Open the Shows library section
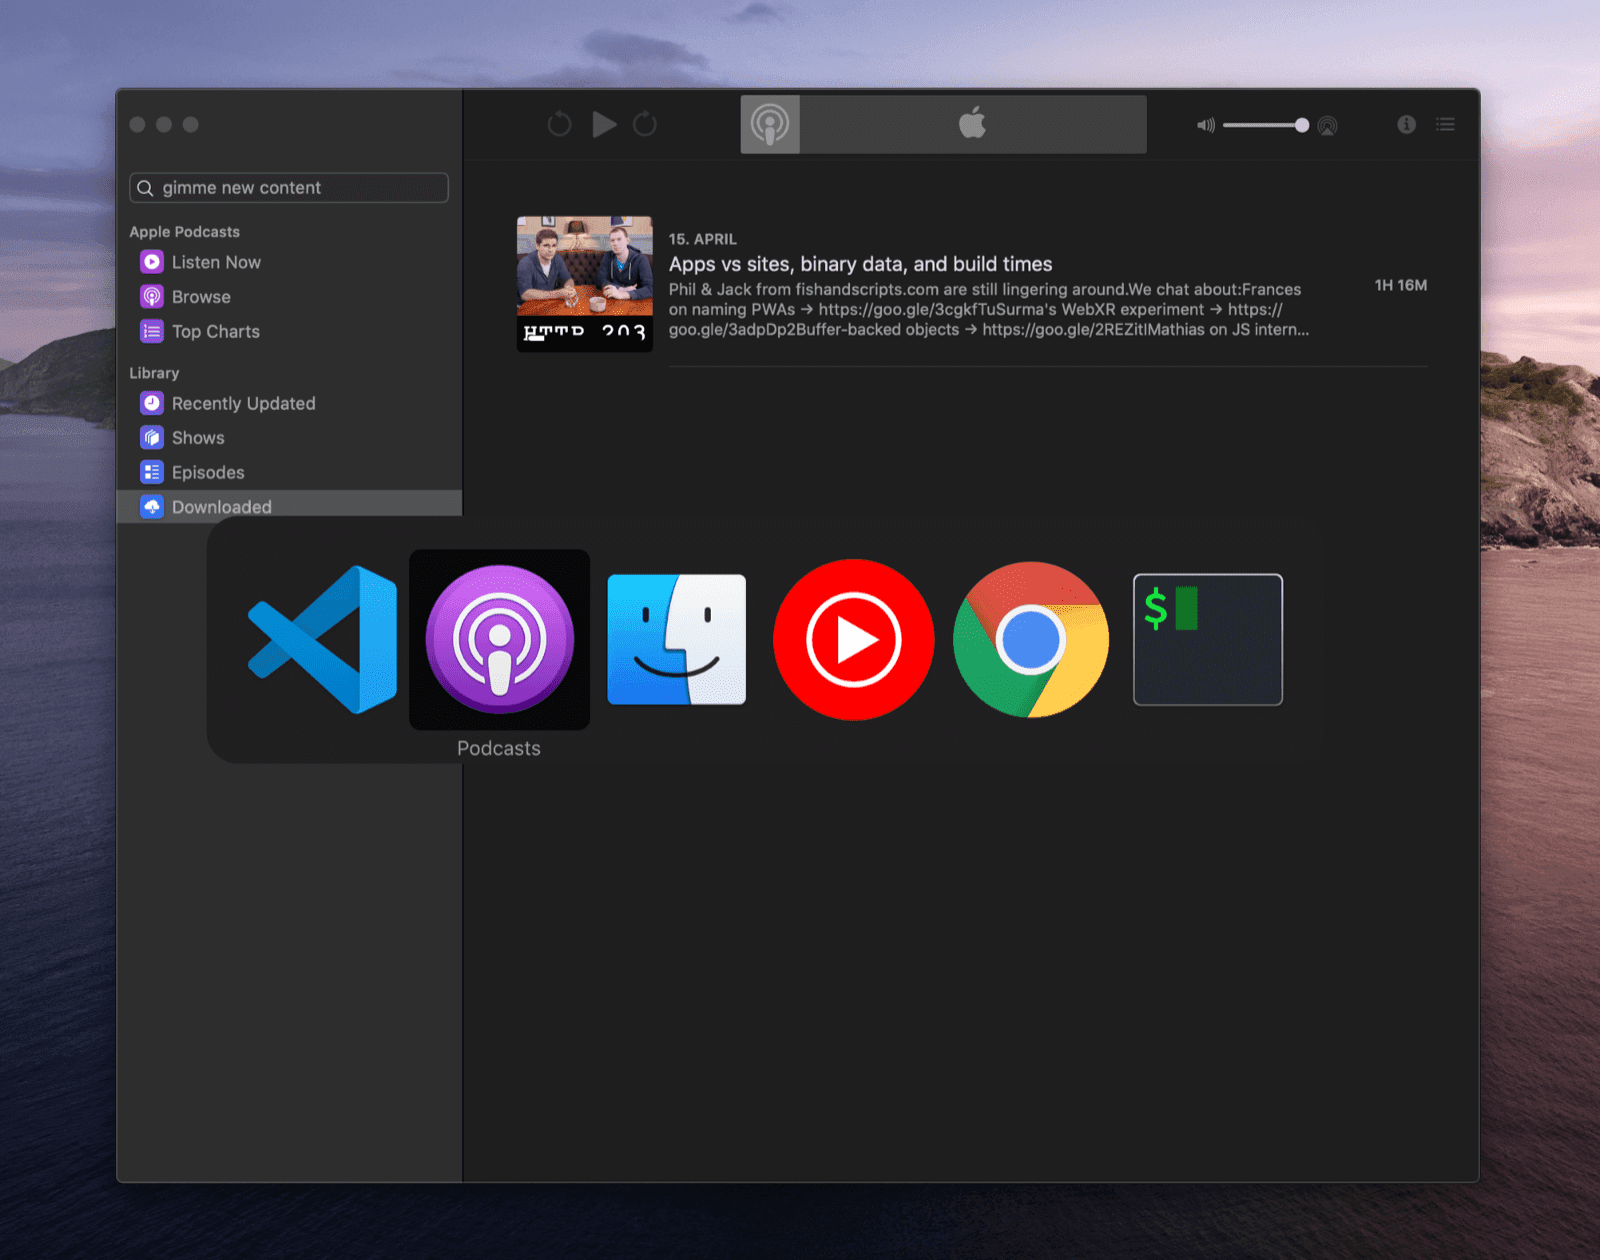The width and height of the screenshot is (1600, 1260). click(x=197, y=437)
